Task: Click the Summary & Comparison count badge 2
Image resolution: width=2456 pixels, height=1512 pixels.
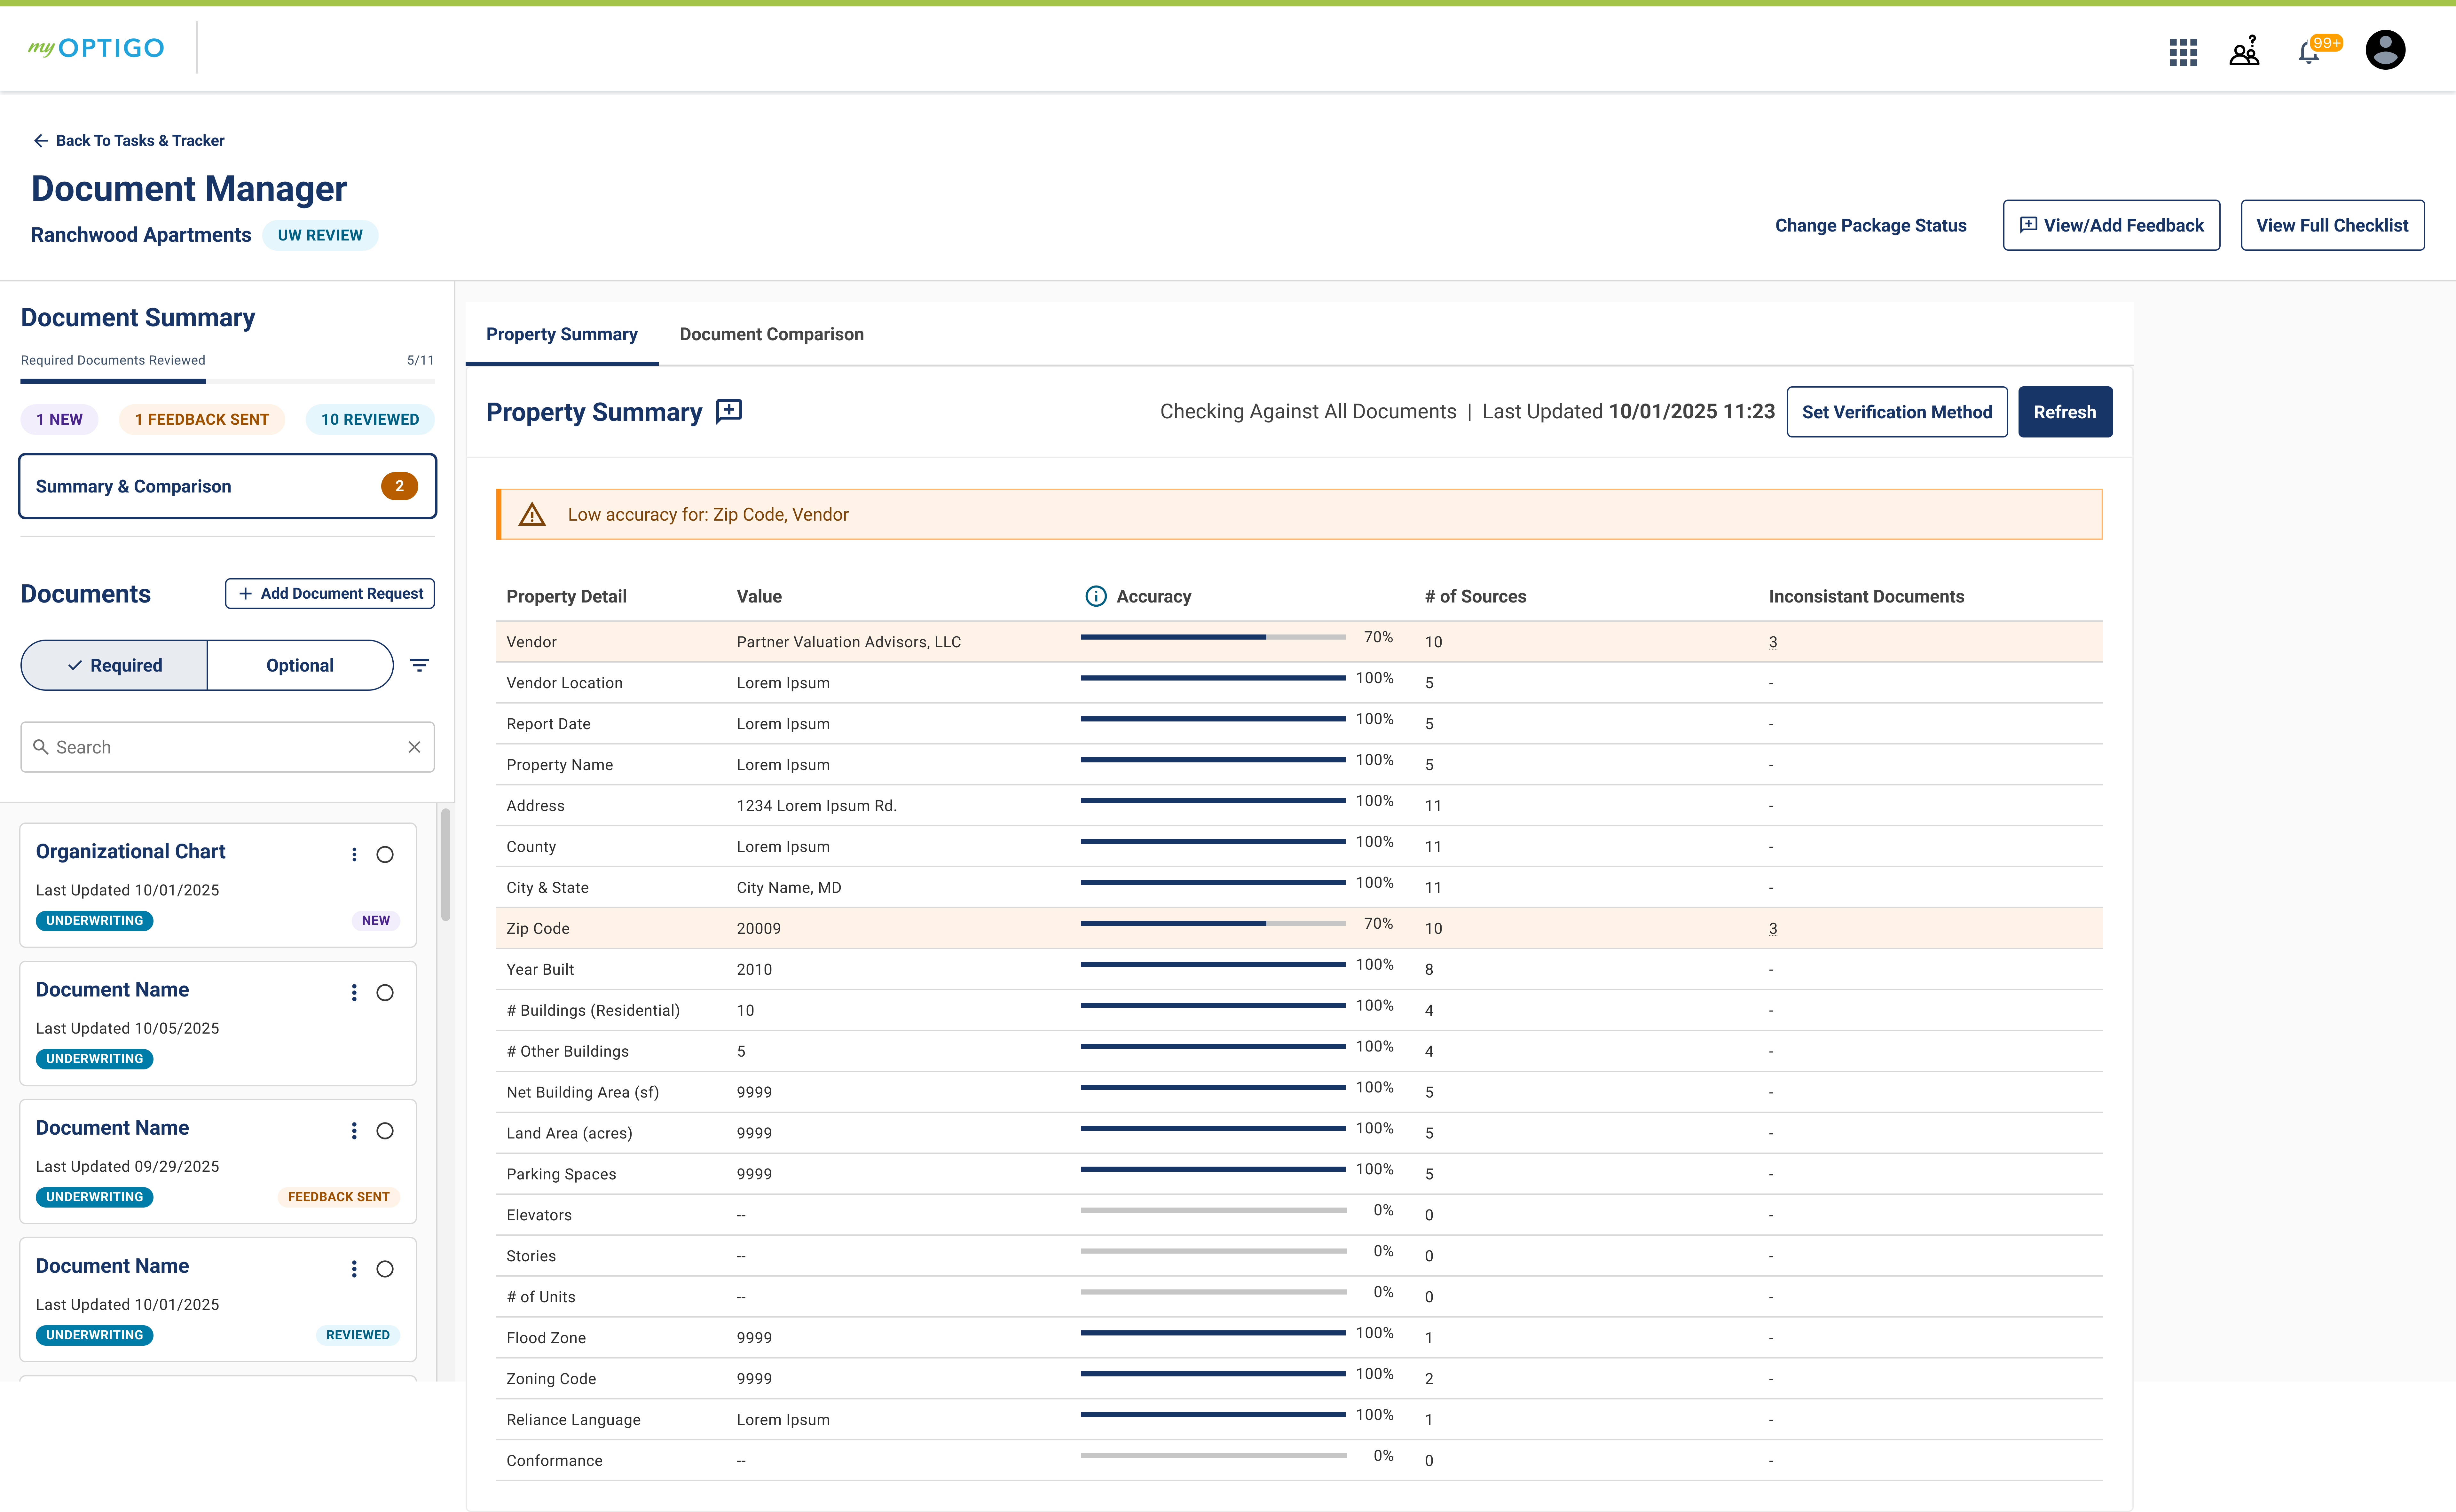Action: pos(399,486)
